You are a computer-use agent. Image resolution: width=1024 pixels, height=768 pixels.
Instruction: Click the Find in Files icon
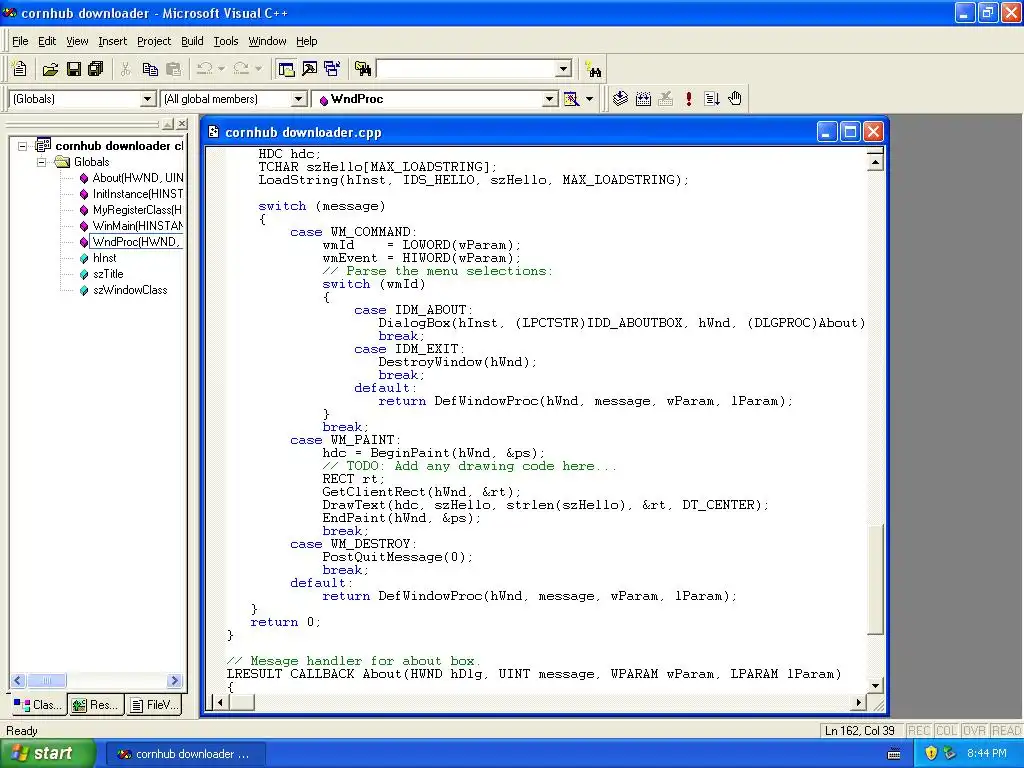coord(362,69)
